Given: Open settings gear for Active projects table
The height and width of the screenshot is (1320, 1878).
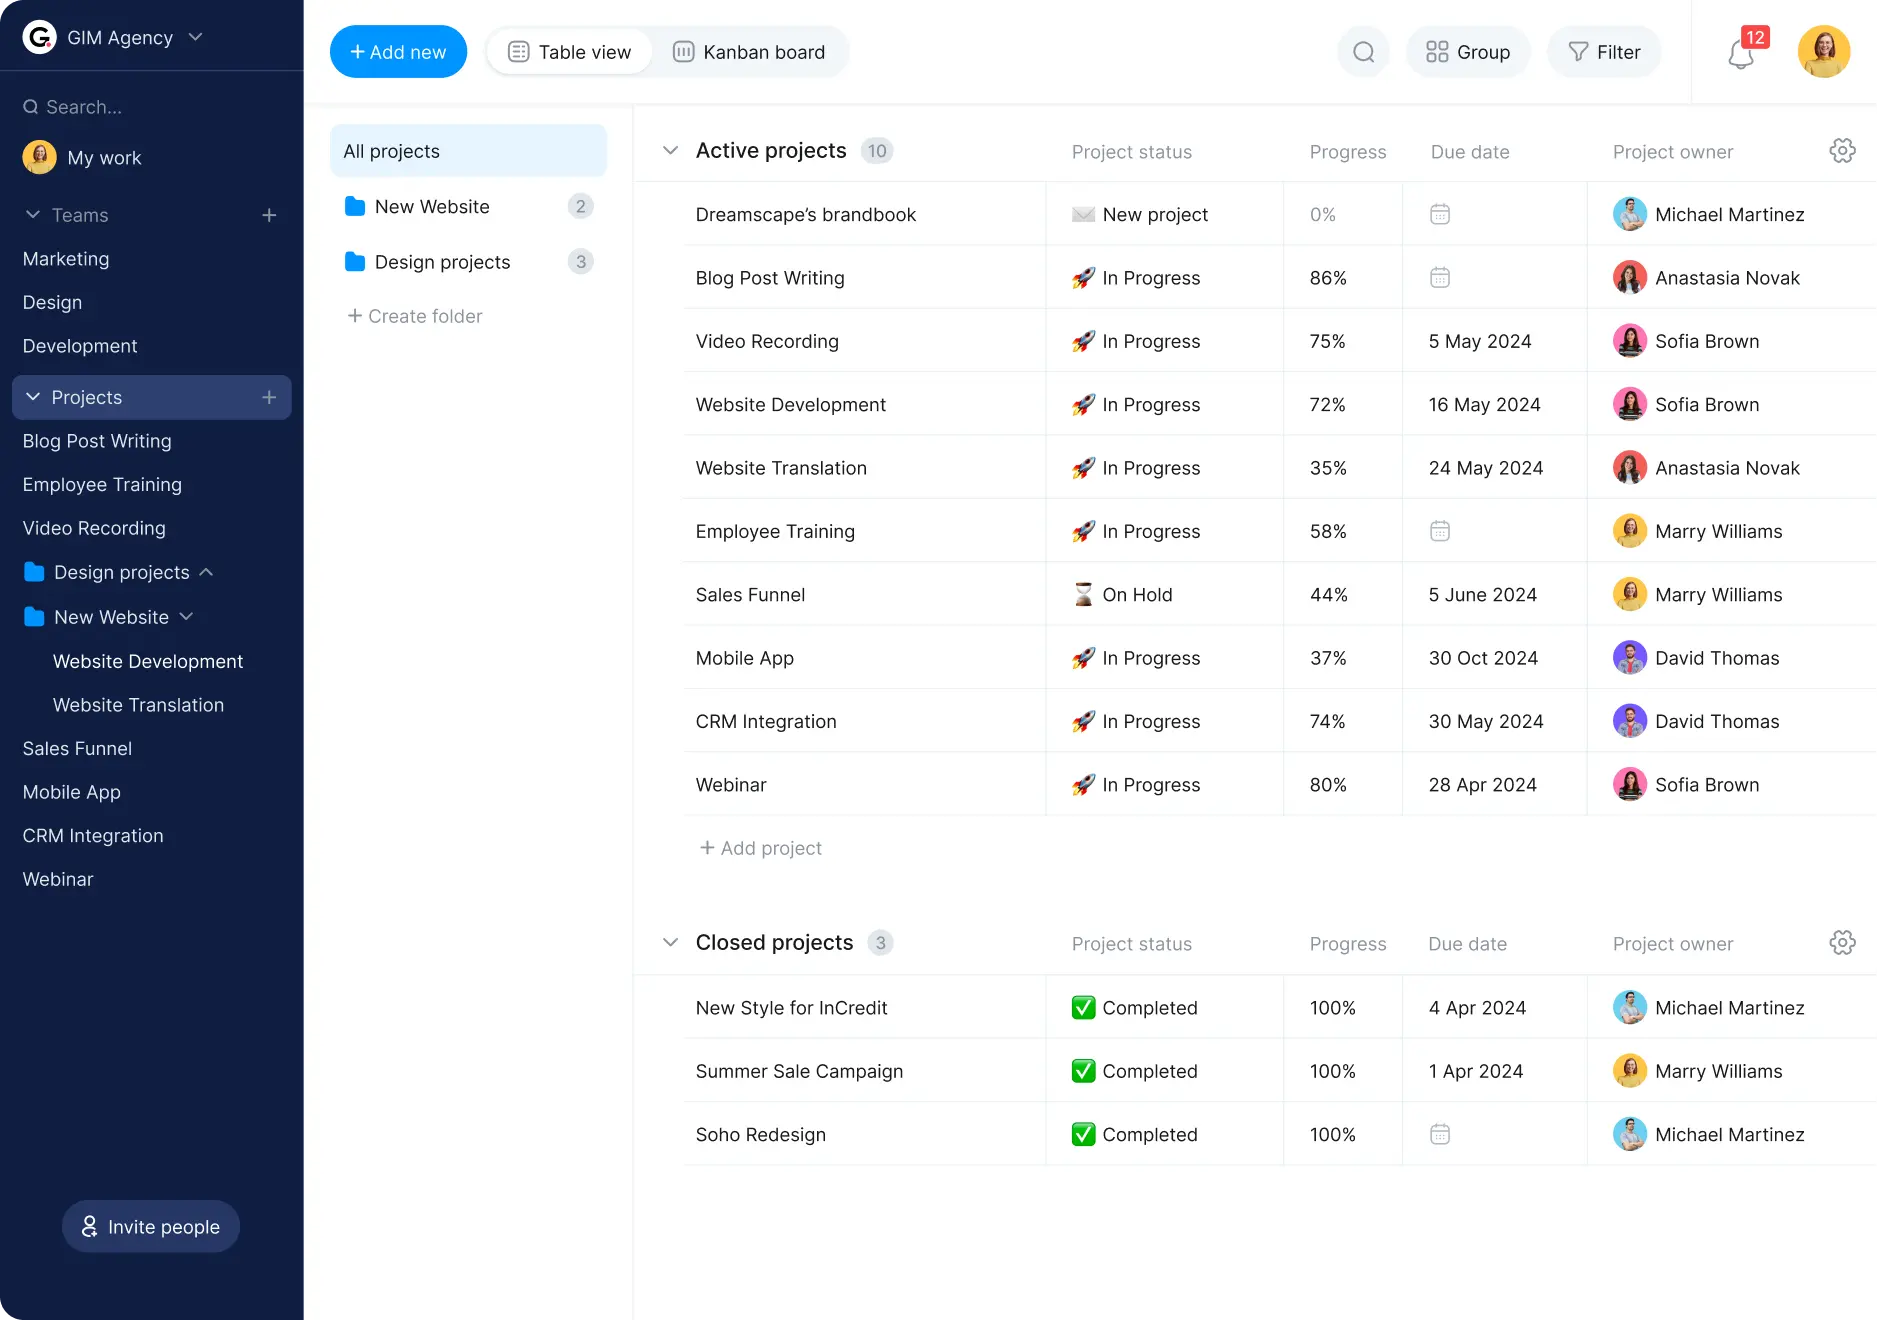Looking at the screenshot, I should 1841,150.
